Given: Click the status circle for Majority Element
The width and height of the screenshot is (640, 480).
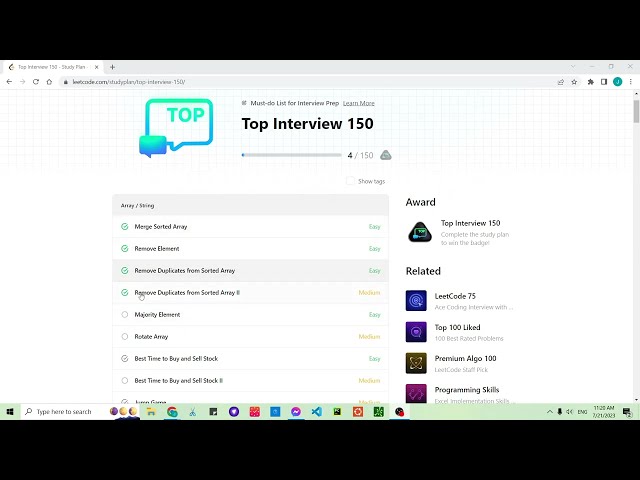Looking at the screenshot, I should coord(125,315).
